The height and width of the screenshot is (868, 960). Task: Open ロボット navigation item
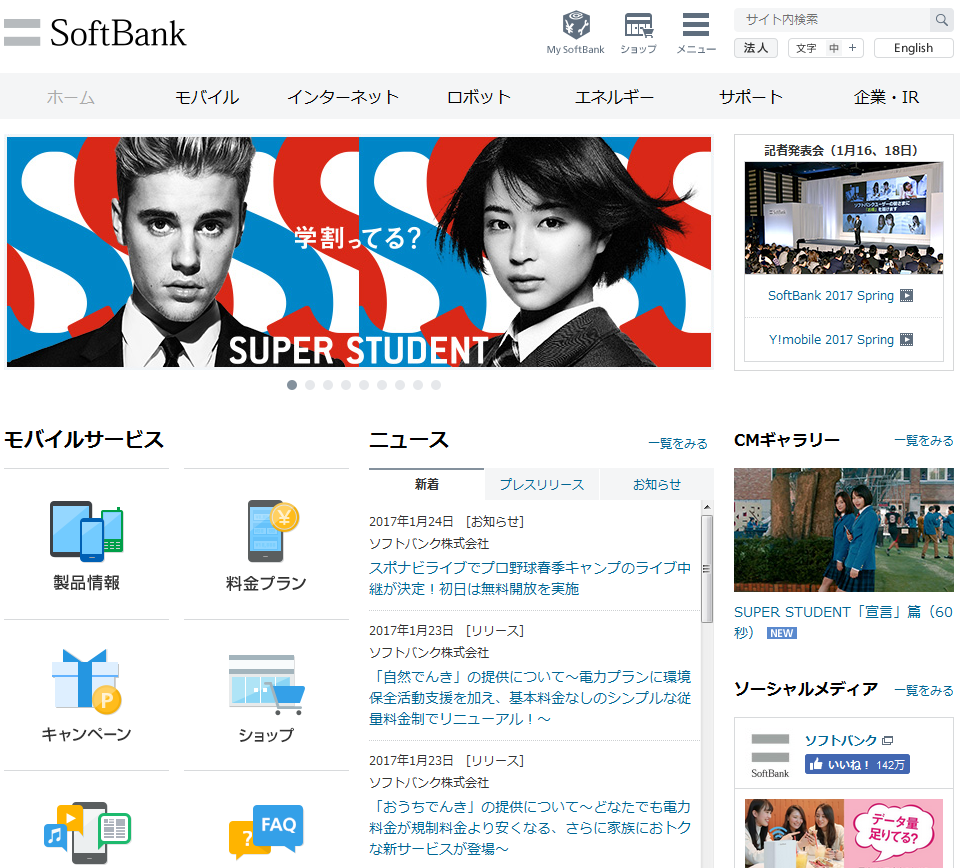(479, 97)
